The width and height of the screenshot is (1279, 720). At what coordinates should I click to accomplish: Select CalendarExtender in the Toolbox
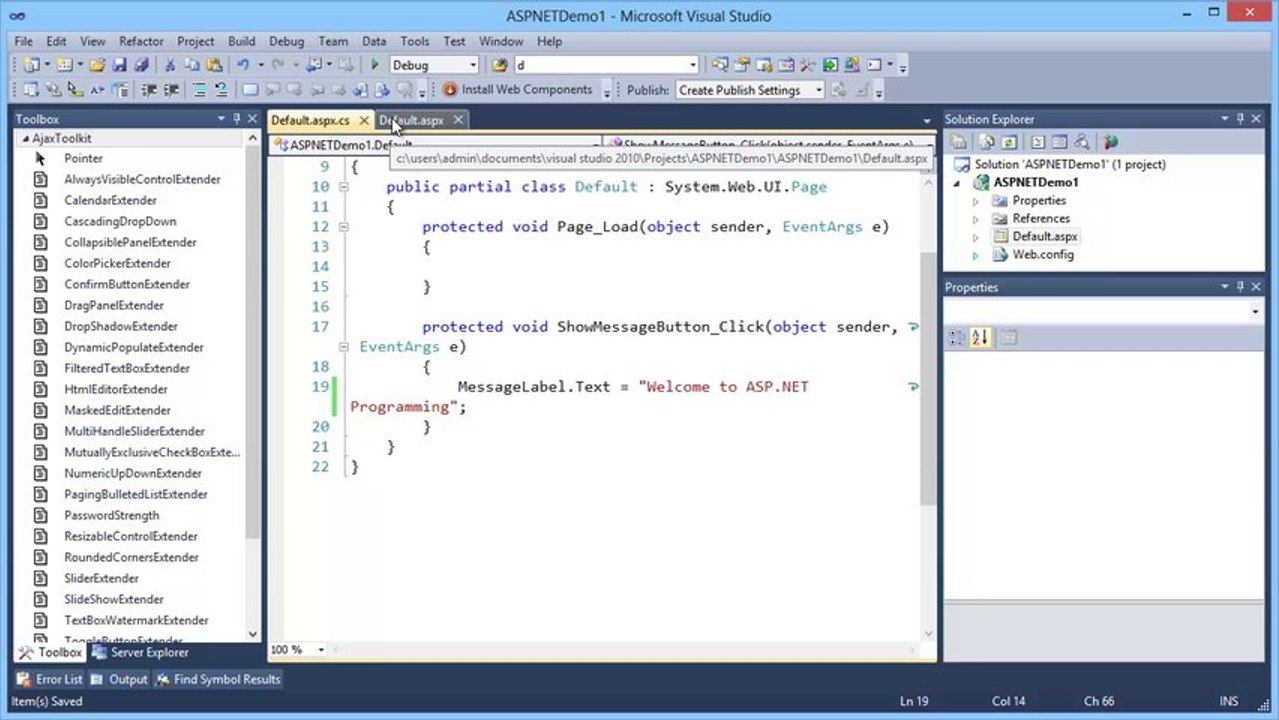110,200
